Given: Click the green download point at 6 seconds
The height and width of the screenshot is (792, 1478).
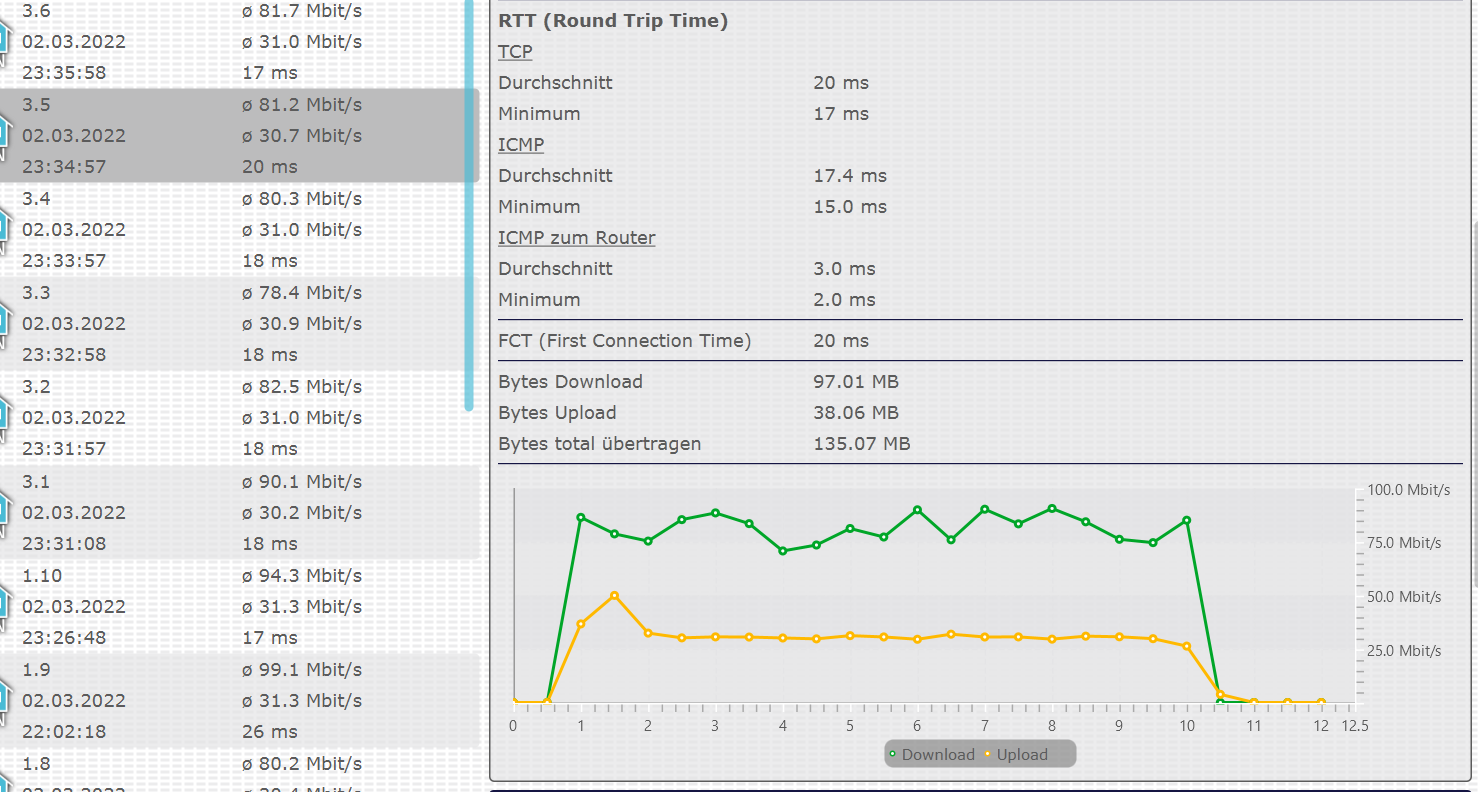Looking at the screenshot, I should pos(917,510).
